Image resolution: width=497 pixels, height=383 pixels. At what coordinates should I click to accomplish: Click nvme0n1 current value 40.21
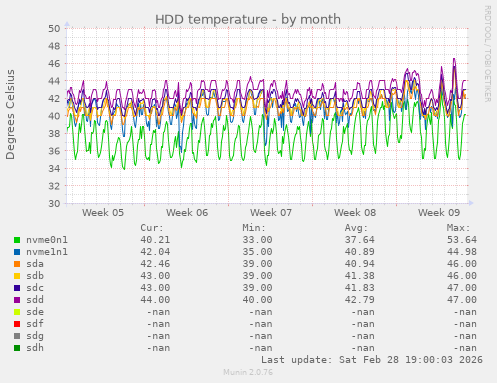(x=155, y=240)
